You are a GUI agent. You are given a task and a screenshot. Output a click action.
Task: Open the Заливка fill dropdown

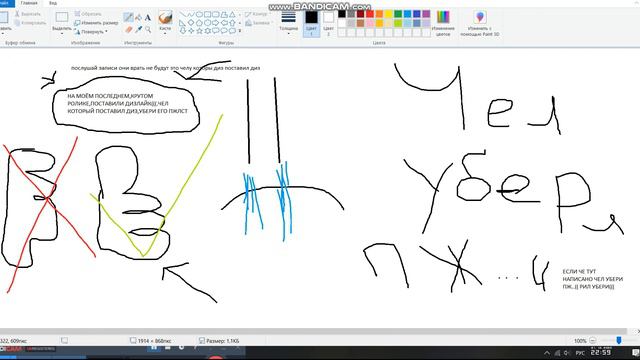click(259, 23)
